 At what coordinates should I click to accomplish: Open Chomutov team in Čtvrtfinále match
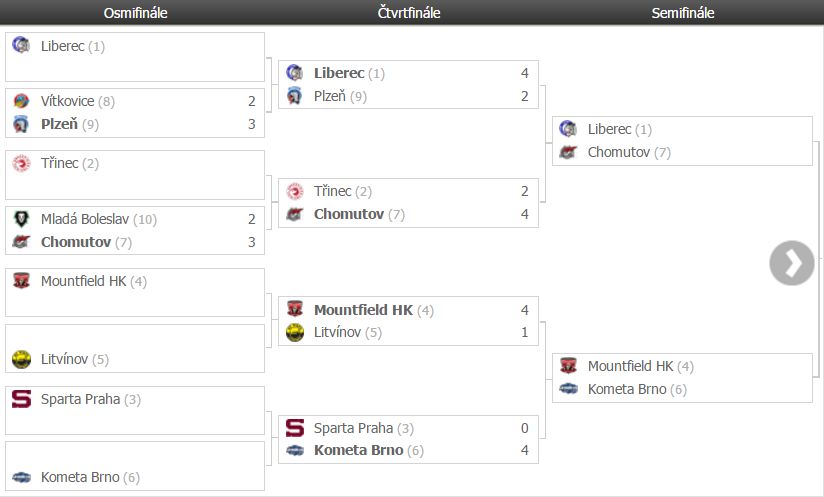(349, 214)
